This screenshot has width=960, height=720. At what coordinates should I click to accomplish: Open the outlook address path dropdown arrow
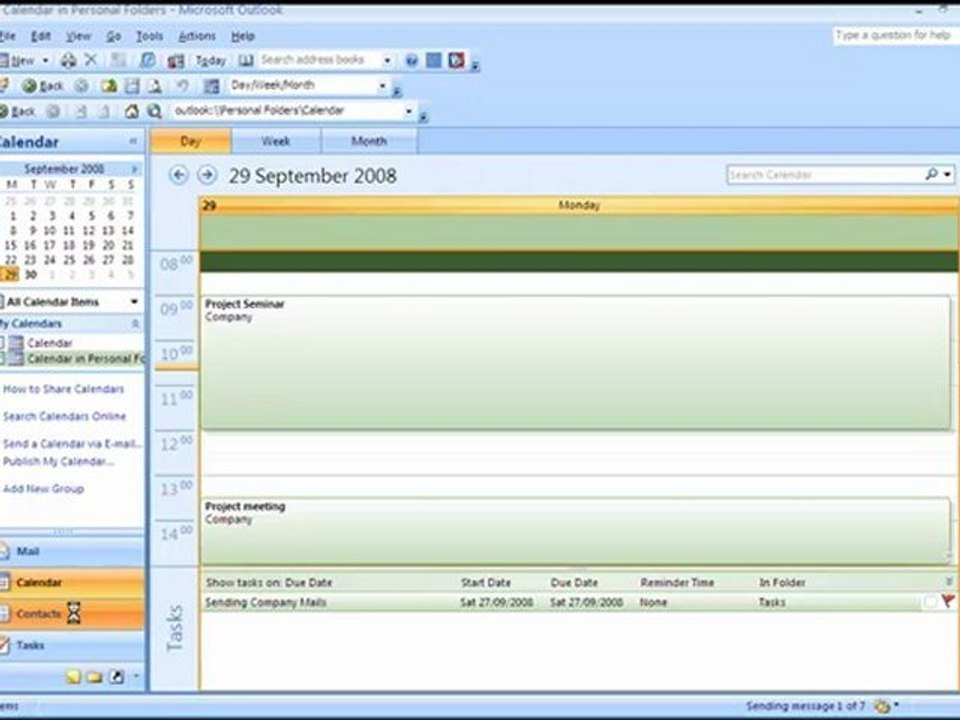pos(408,111)
